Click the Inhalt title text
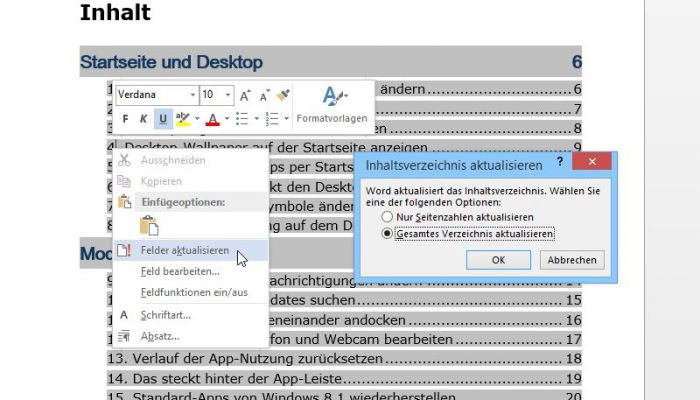The image size is (700, 400). click(115, 12)
